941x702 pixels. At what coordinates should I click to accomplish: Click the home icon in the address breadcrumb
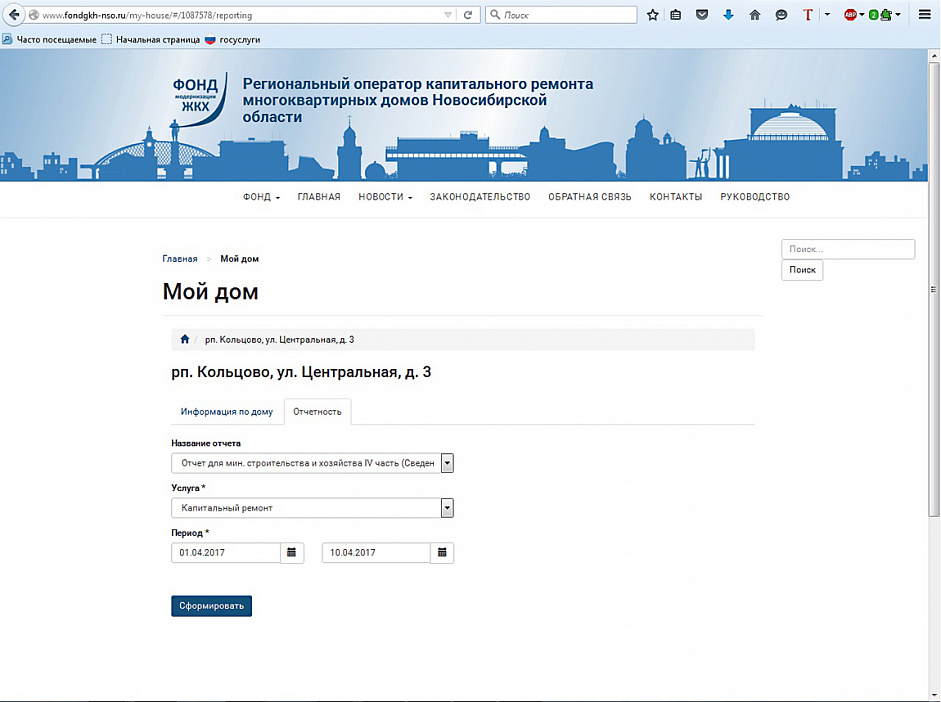[x=185, y=339]
